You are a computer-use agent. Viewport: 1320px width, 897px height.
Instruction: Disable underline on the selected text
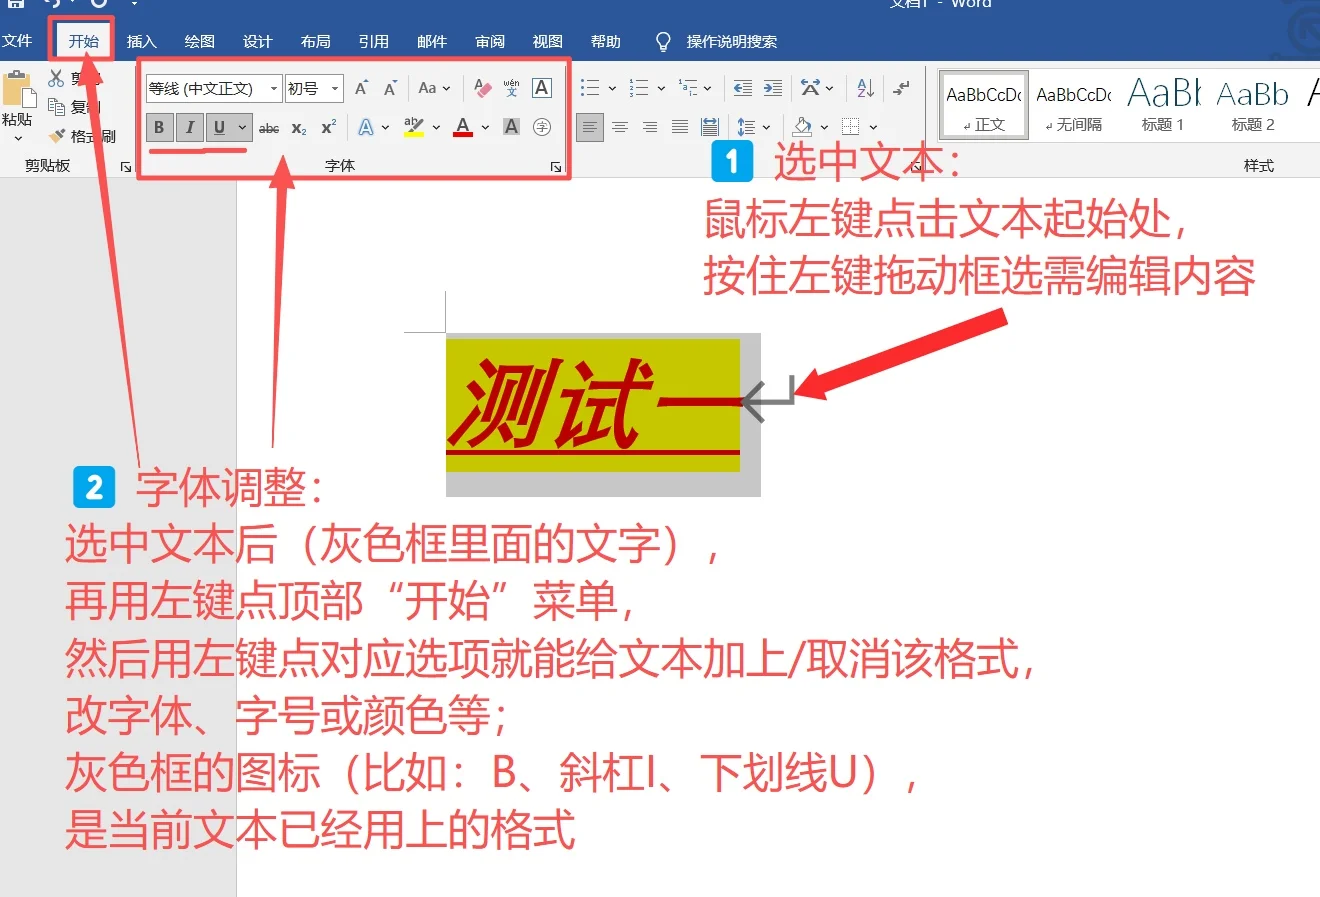pyautogui.click(x=218, y=127)
